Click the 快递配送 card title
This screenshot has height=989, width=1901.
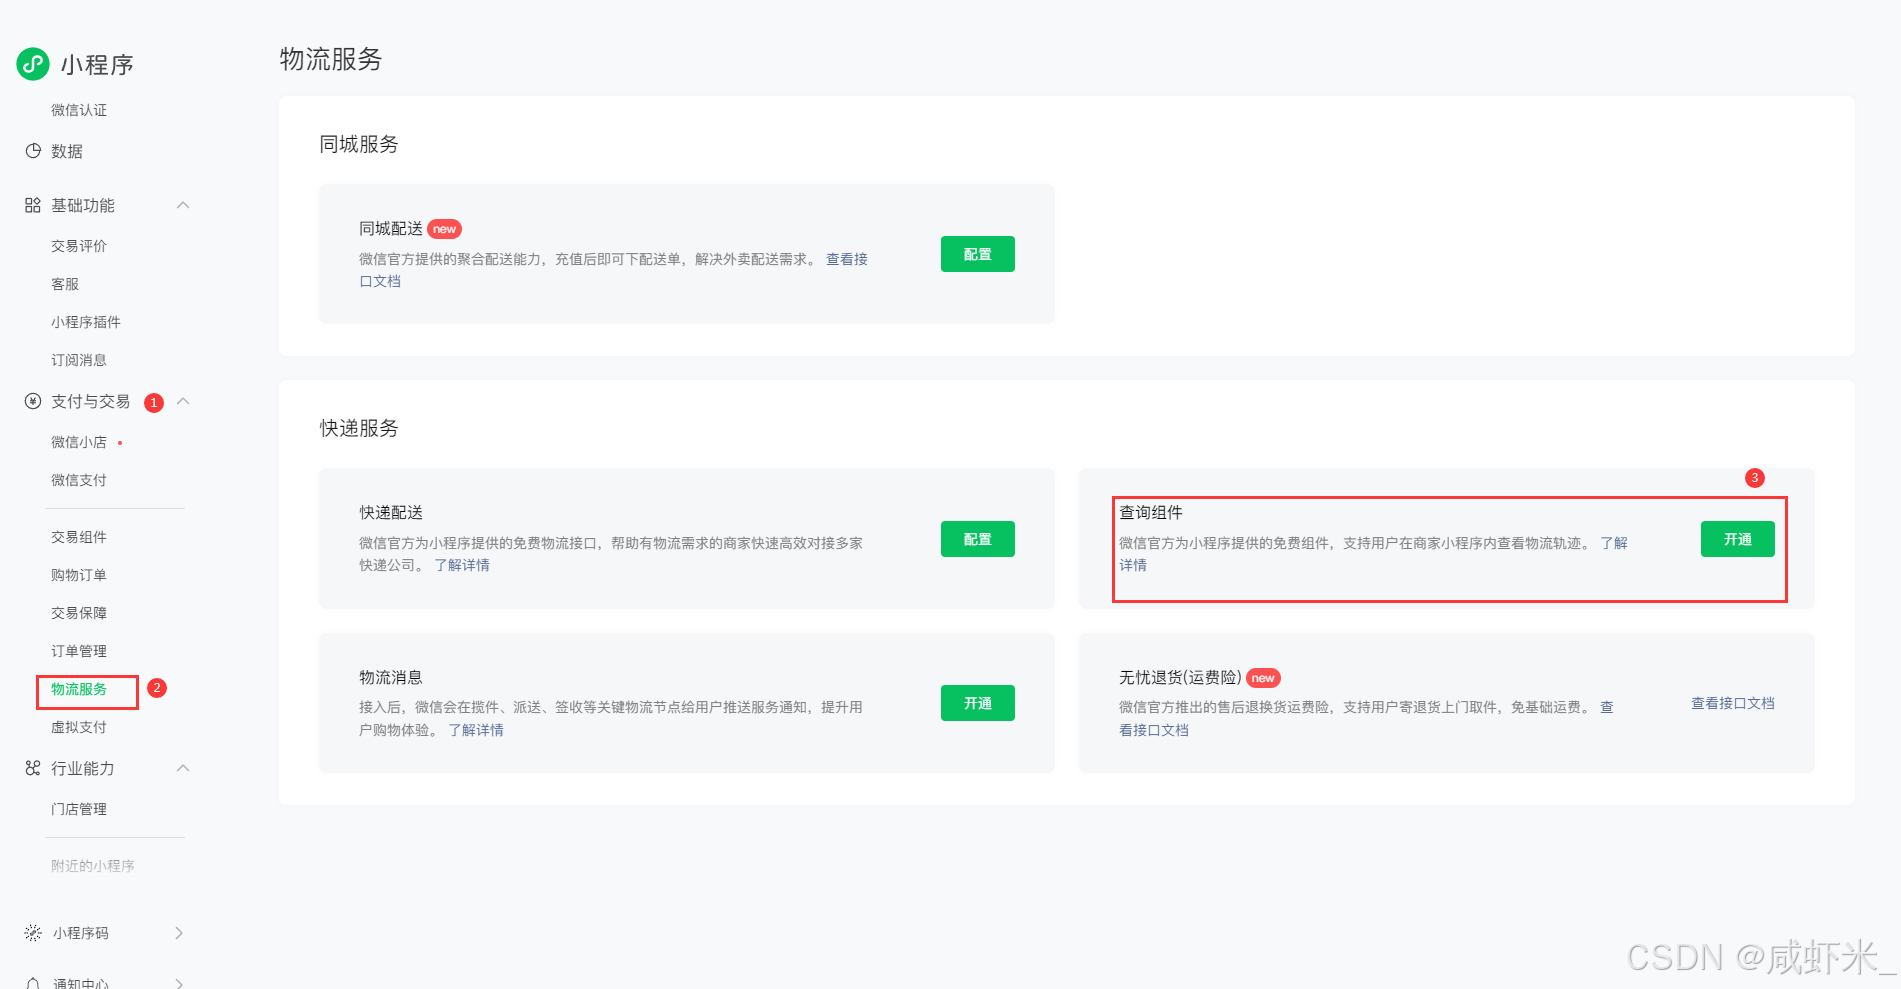(391, 512)
